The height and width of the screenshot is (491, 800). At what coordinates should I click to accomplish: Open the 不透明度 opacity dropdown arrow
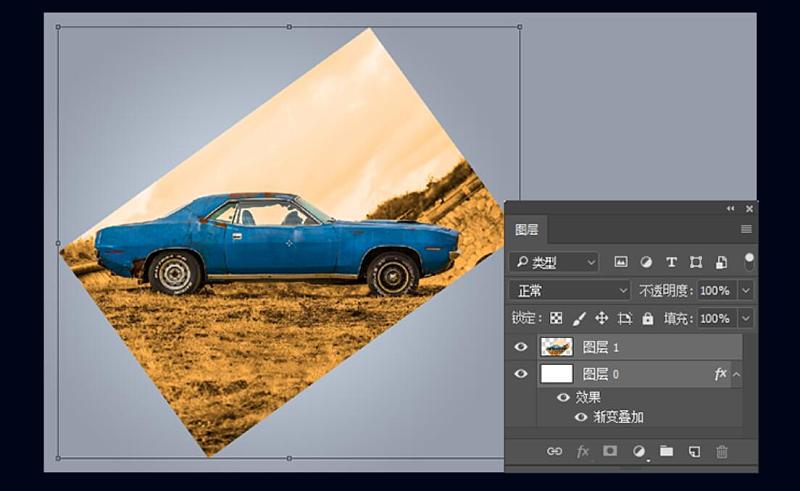pyautogui.click(x=746, y=290)
